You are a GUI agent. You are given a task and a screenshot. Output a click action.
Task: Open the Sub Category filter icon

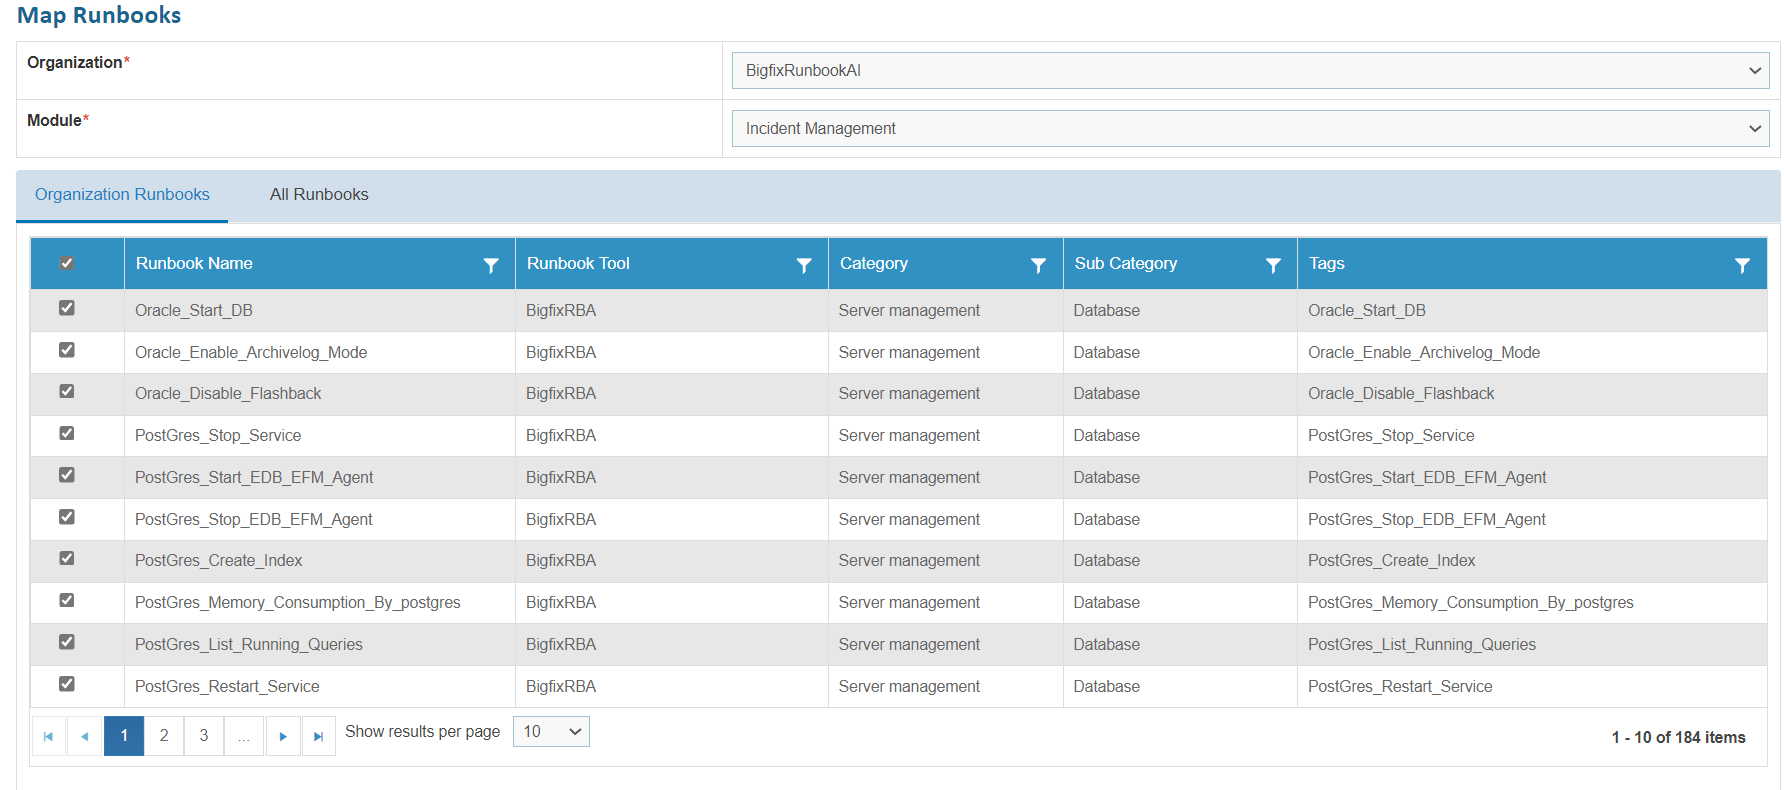[1273, 265]
